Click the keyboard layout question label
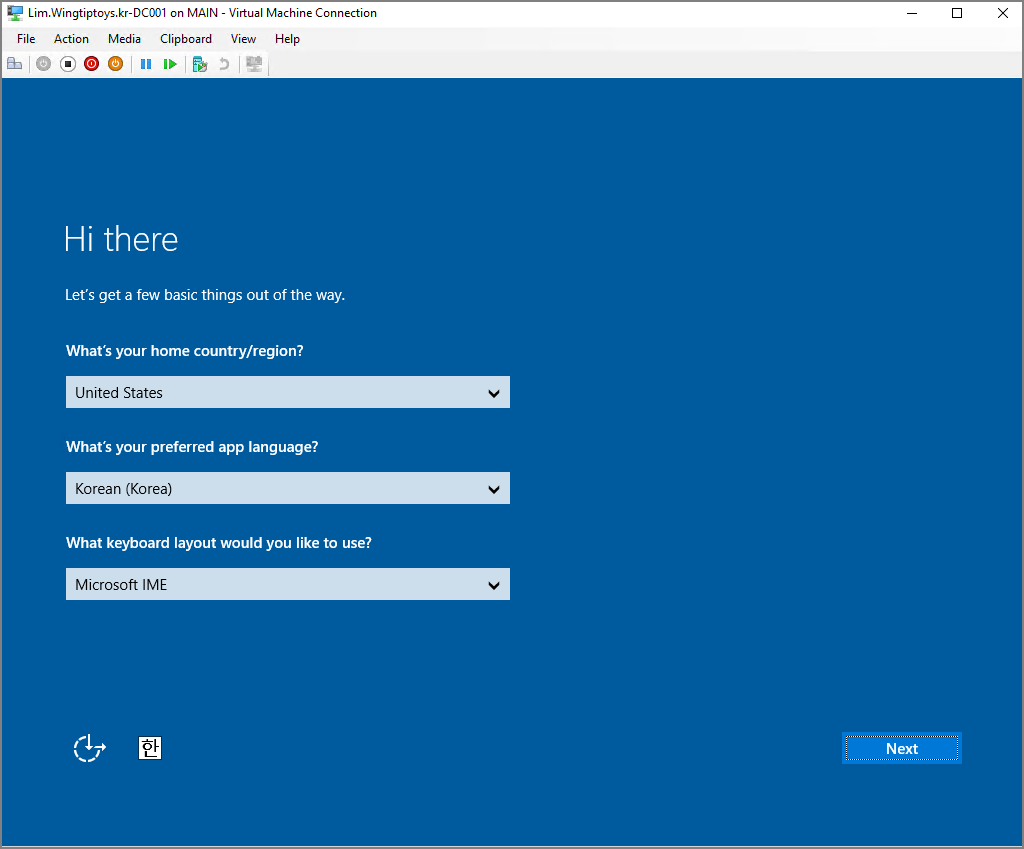Image resolution: width=1024 pixels, height=849 pixels. click(x=219, y=543)
